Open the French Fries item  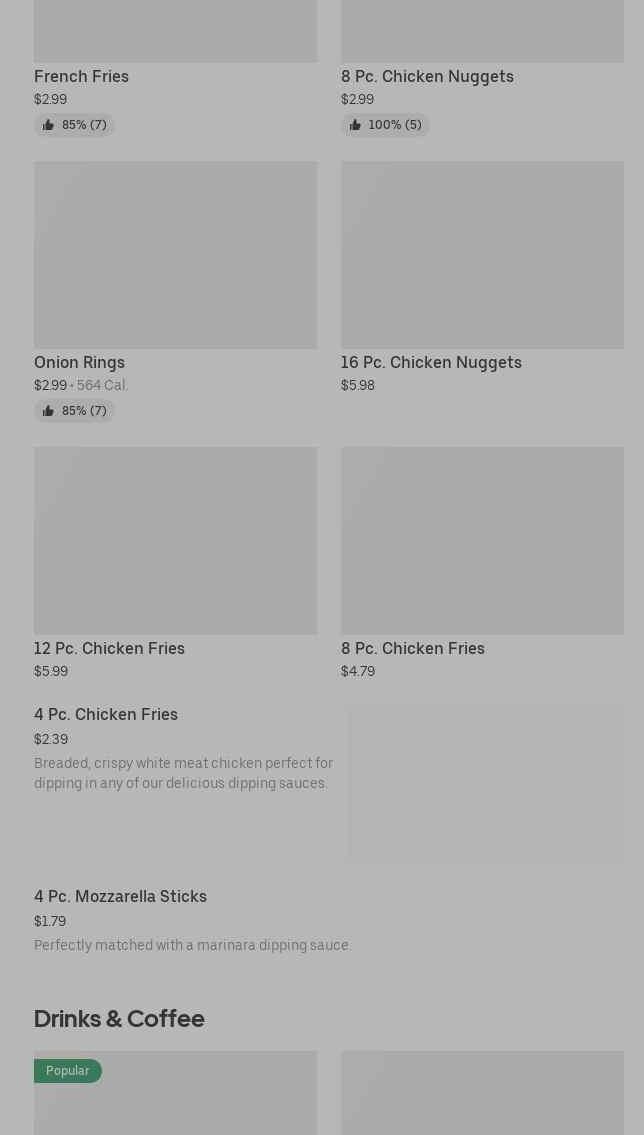click(x=81, y=76)
